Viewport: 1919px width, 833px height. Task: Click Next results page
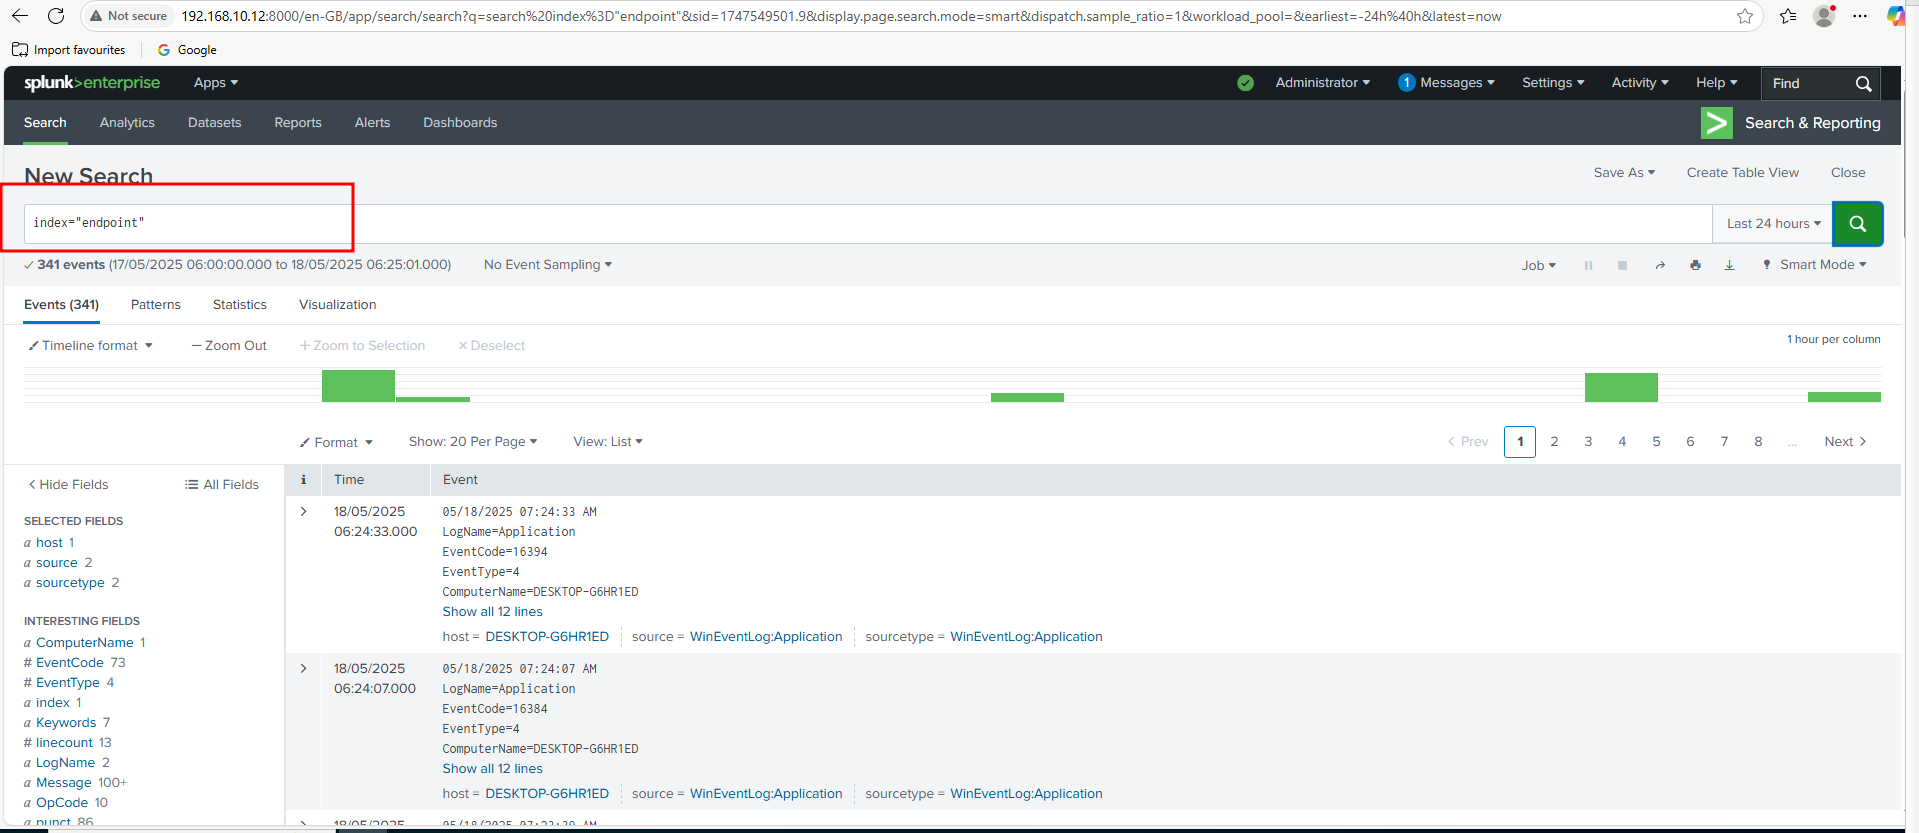point(1845,442)
